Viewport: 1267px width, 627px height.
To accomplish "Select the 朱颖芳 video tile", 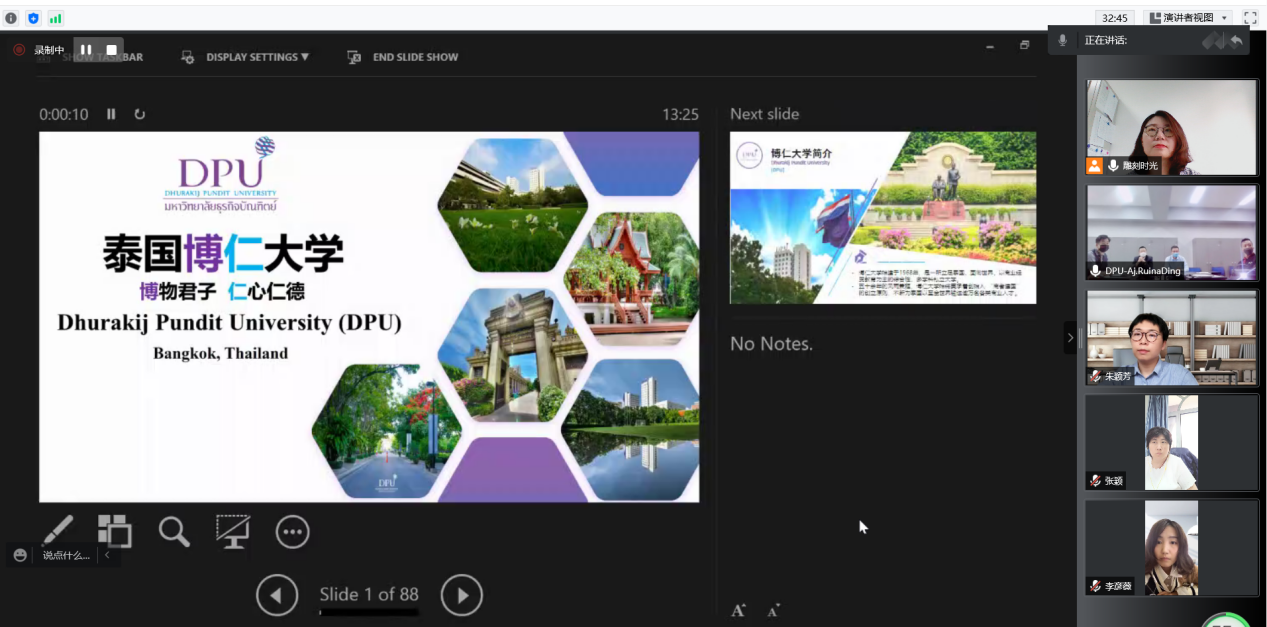I will [x=1172, y=338].
